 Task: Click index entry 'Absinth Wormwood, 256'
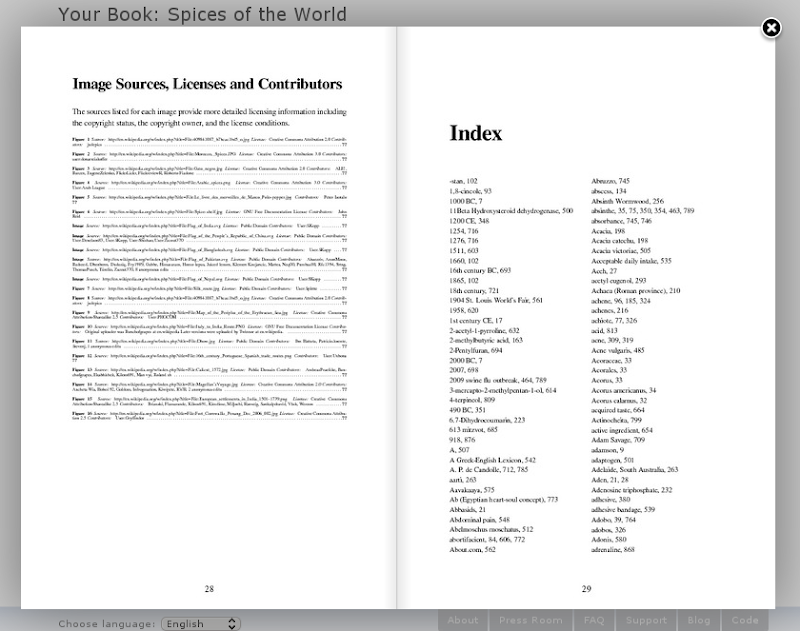628,201
